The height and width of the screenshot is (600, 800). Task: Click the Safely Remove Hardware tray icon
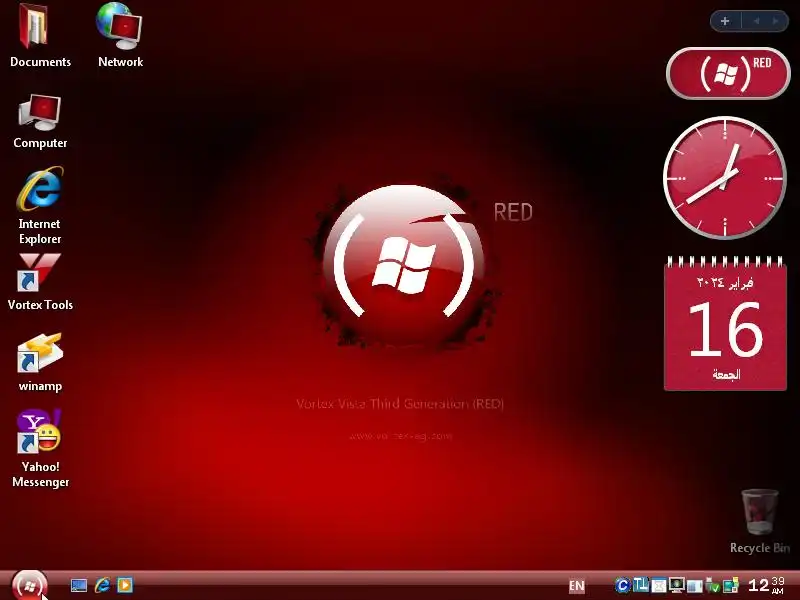(712, 585)
